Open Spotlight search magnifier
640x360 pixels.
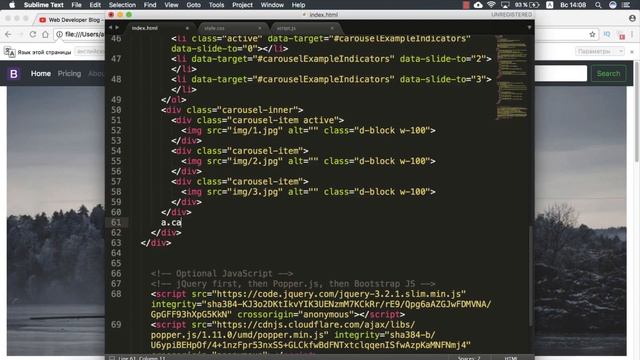click(598, 5)
